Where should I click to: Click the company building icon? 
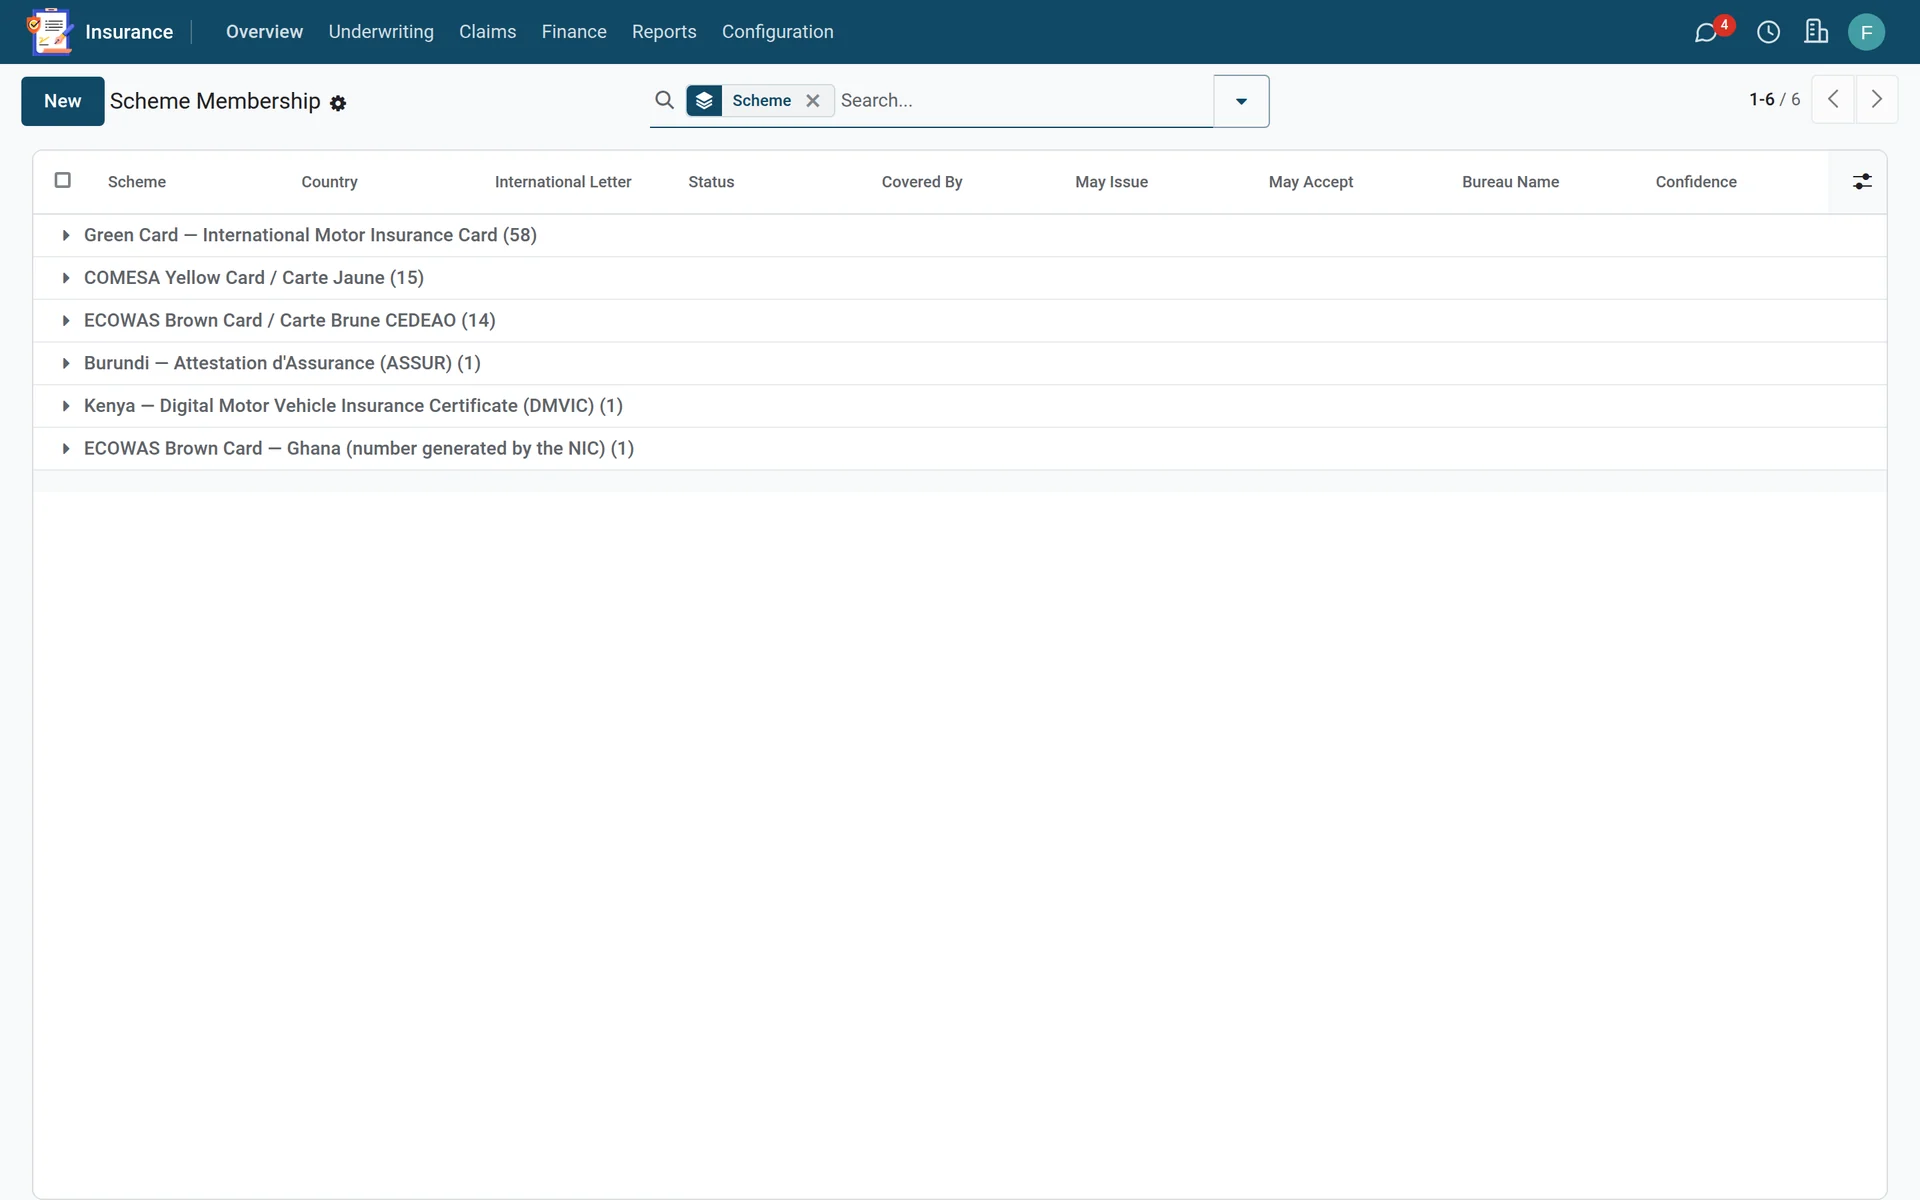(x=1816, y=32)
